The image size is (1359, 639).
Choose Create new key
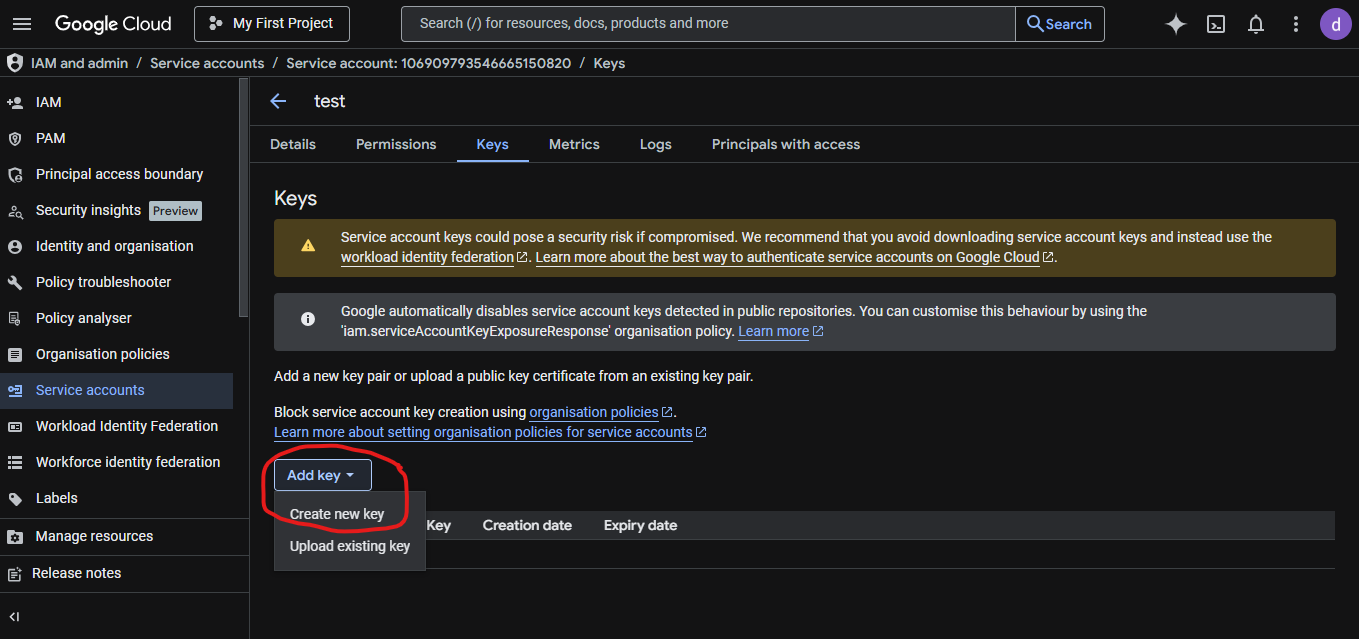[x=336, y=513]
